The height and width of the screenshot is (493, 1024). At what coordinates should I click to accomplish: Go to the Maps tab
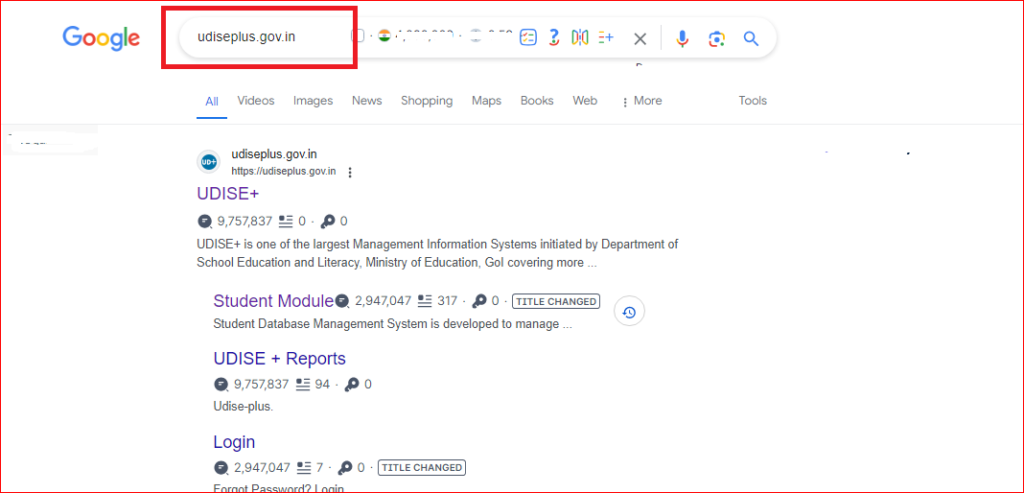[x=487, y=101]
